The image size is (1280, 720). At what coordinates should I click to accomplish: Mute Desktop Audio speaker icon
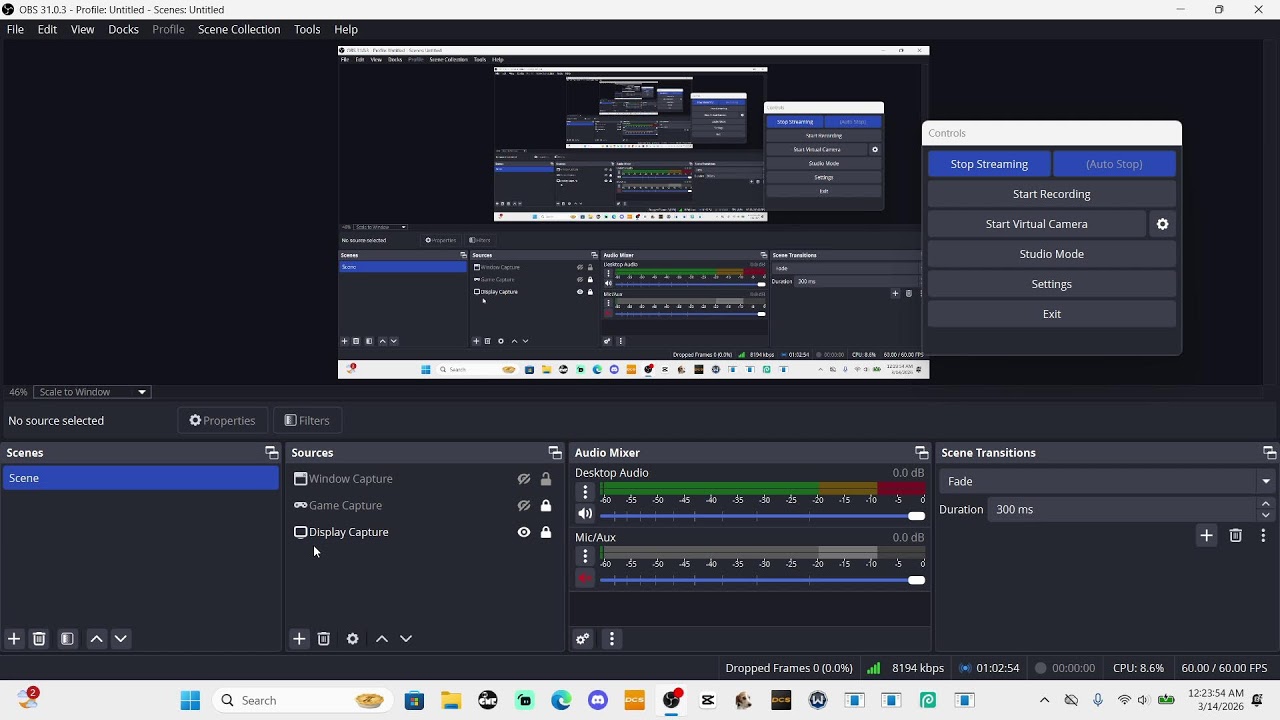coord(586,514)
